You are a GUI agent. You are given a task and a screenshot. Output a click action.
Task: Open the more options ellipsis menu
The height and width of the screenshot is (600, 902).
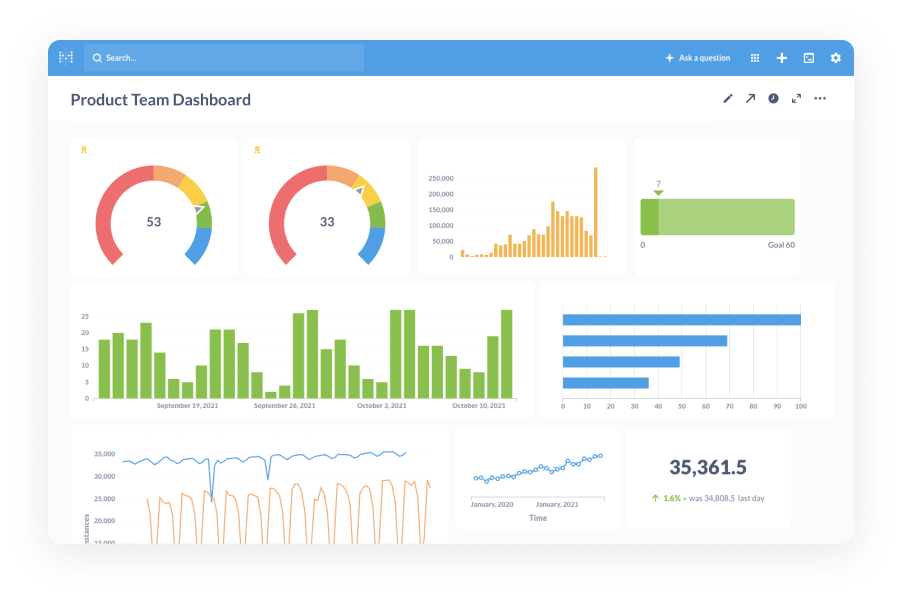[820, 98]
